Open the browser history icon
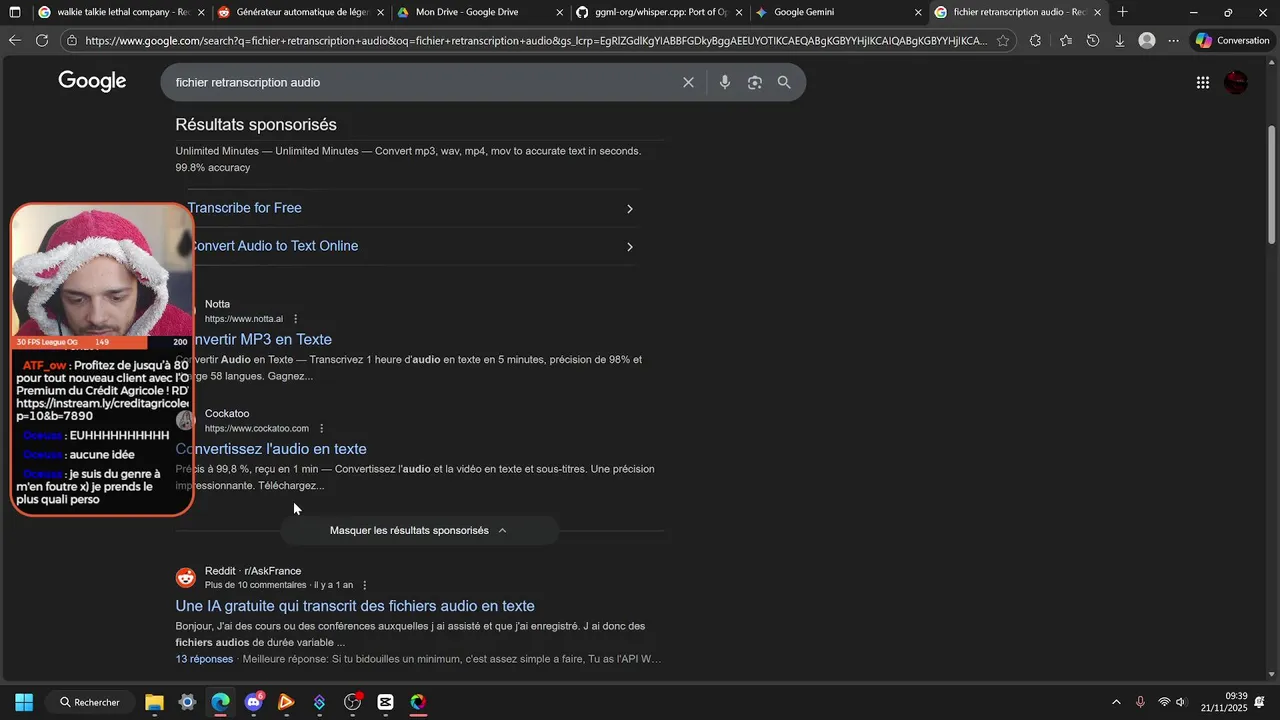Image resolution: width=1280 pixels, height=720 pixels. point(1093,41)
